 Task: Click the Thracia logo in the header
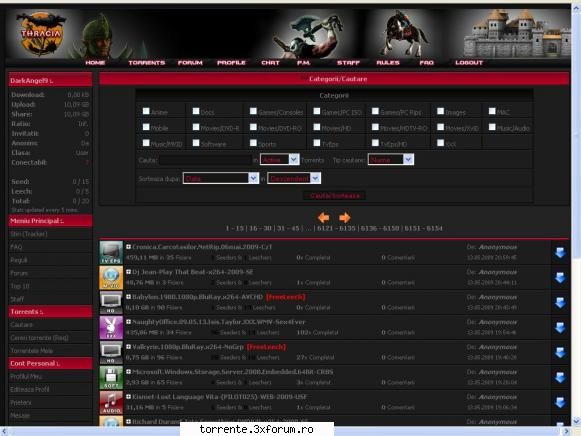[40, 33]
